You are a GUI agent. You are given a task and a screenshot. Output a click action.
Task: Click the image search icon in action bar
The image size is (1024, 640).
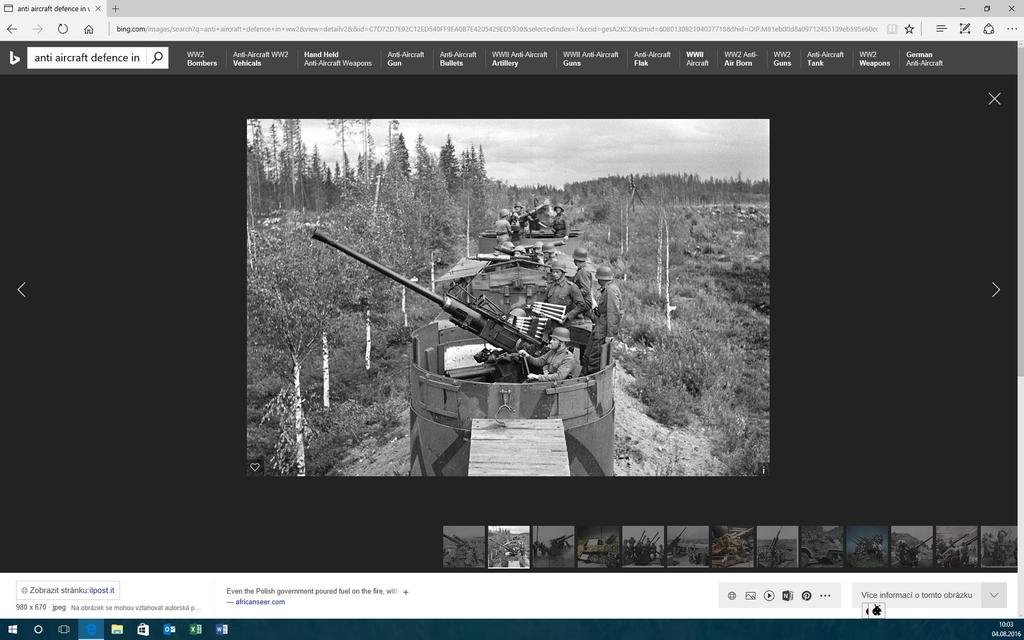(x=750, y=596)
